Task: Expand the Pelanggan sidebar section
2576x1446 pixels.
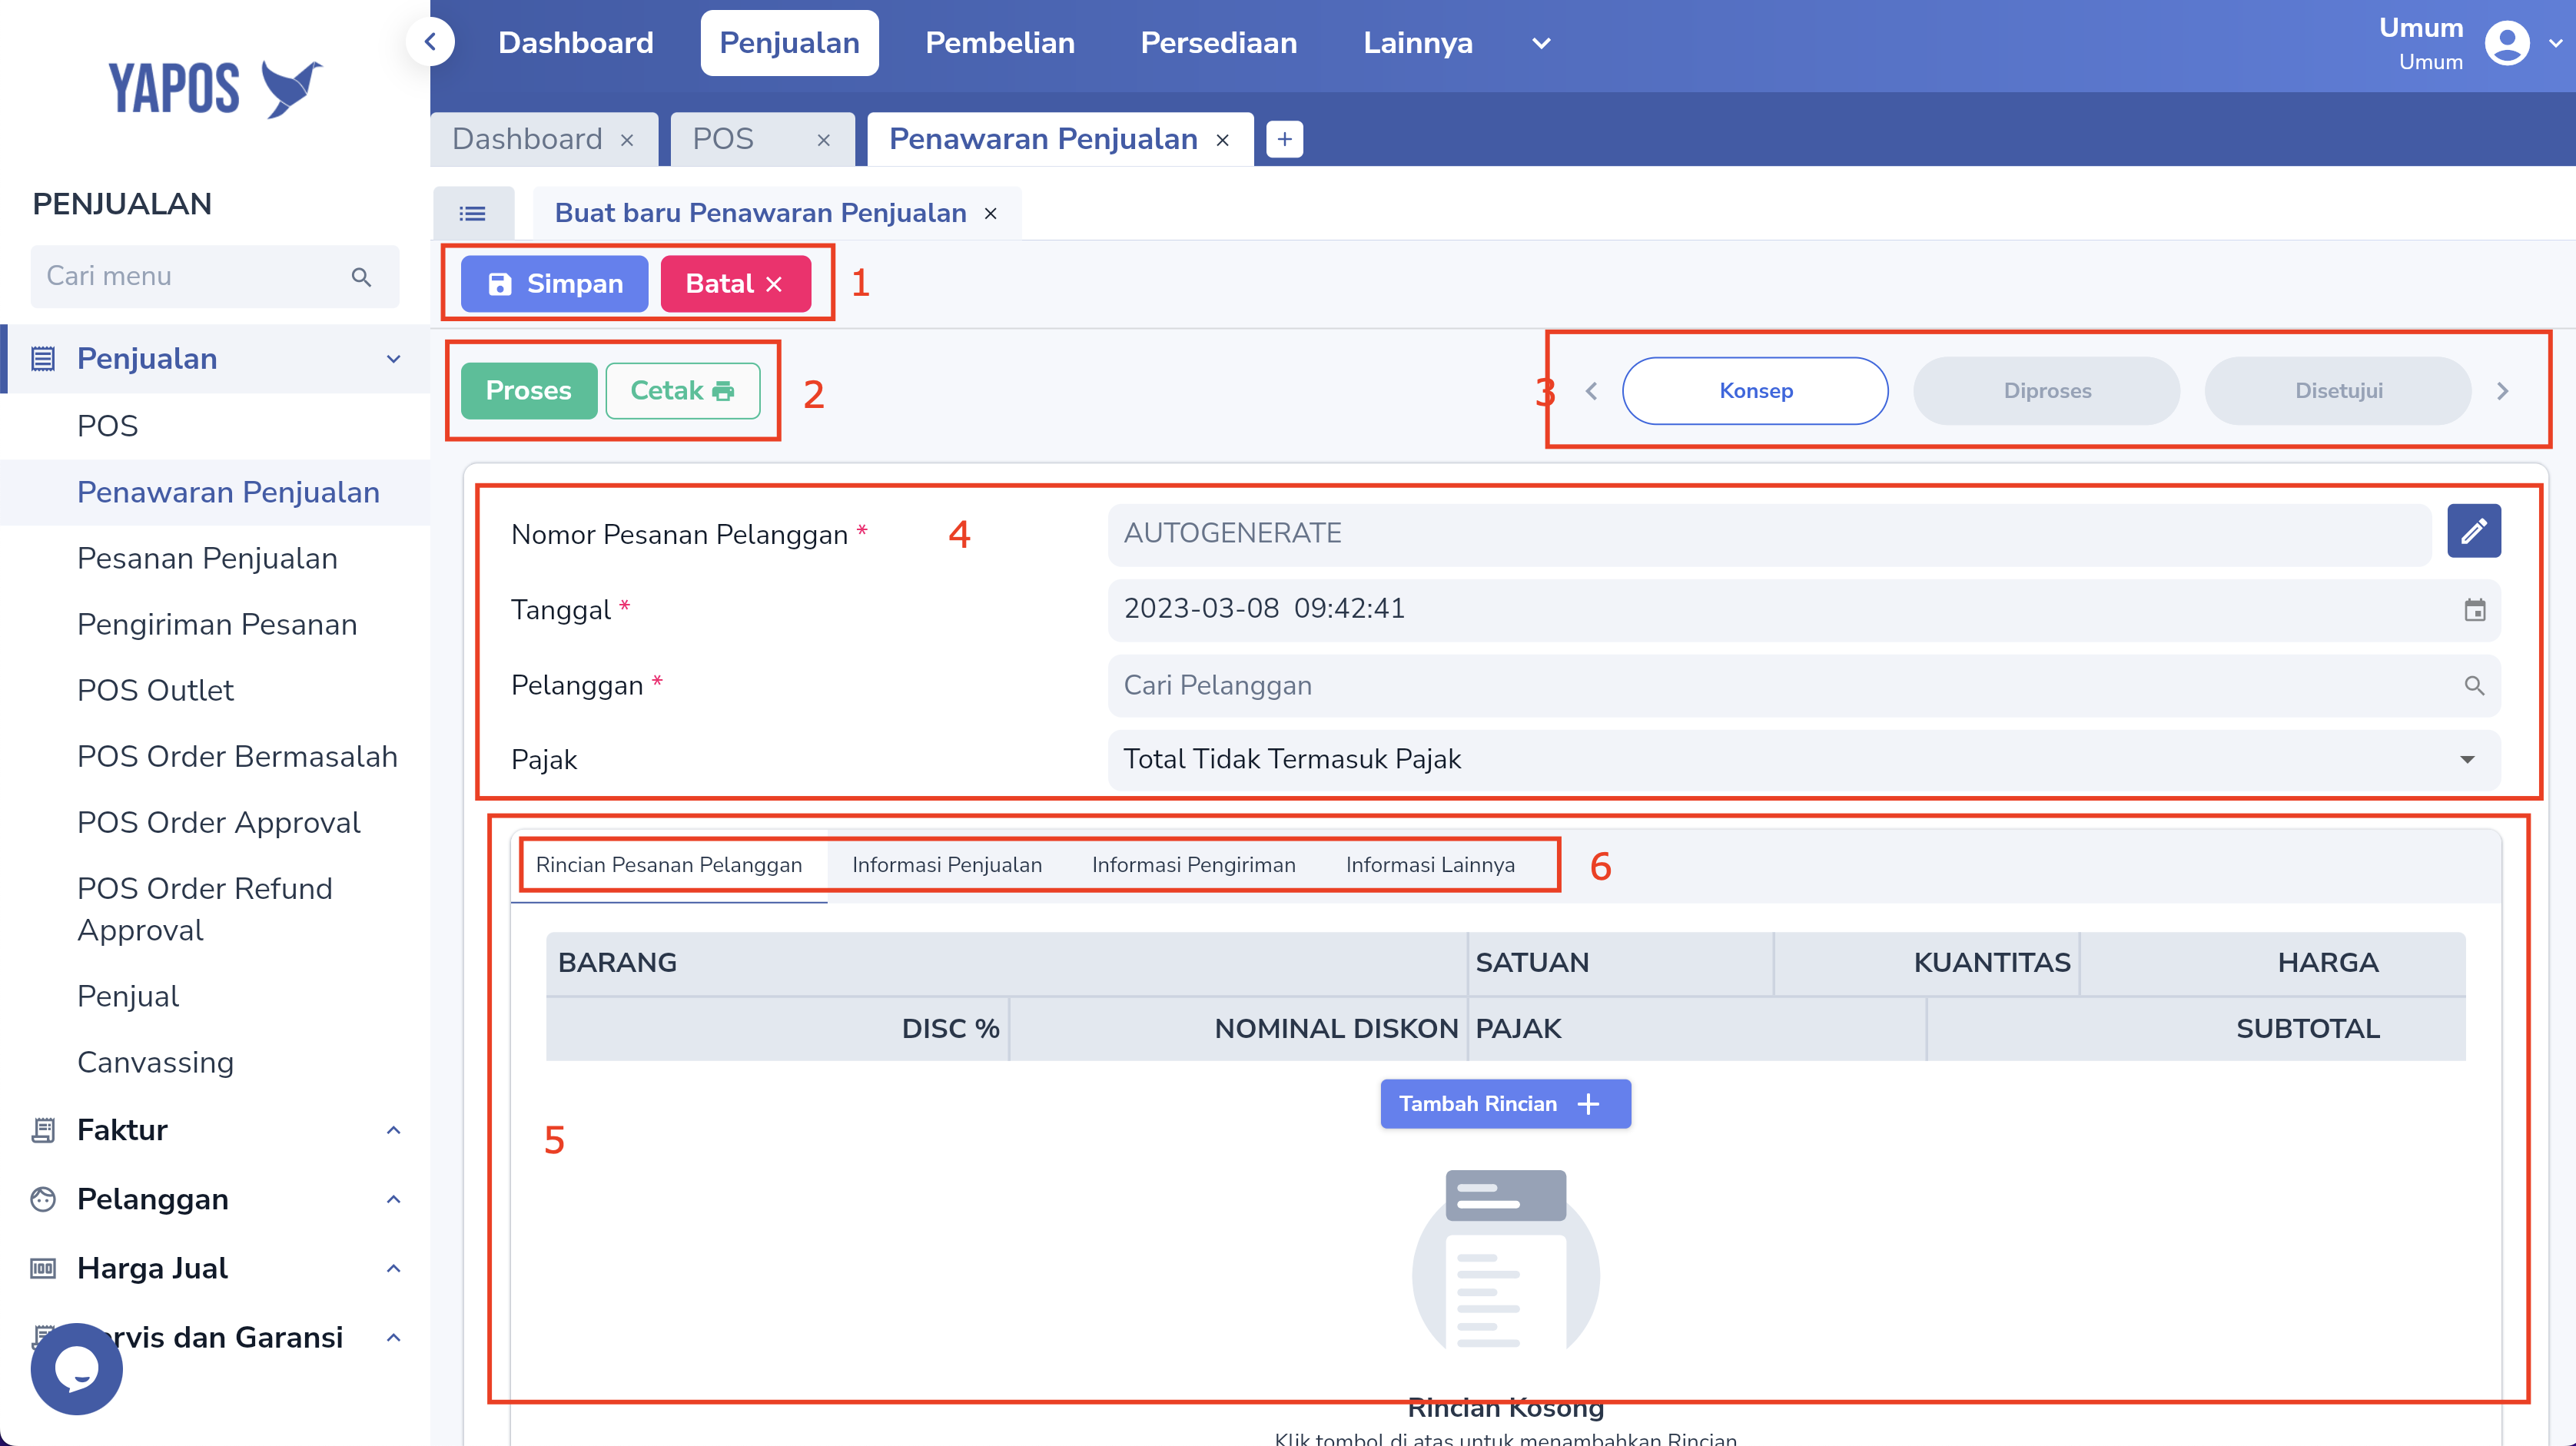Action: tap(394, 1199)
